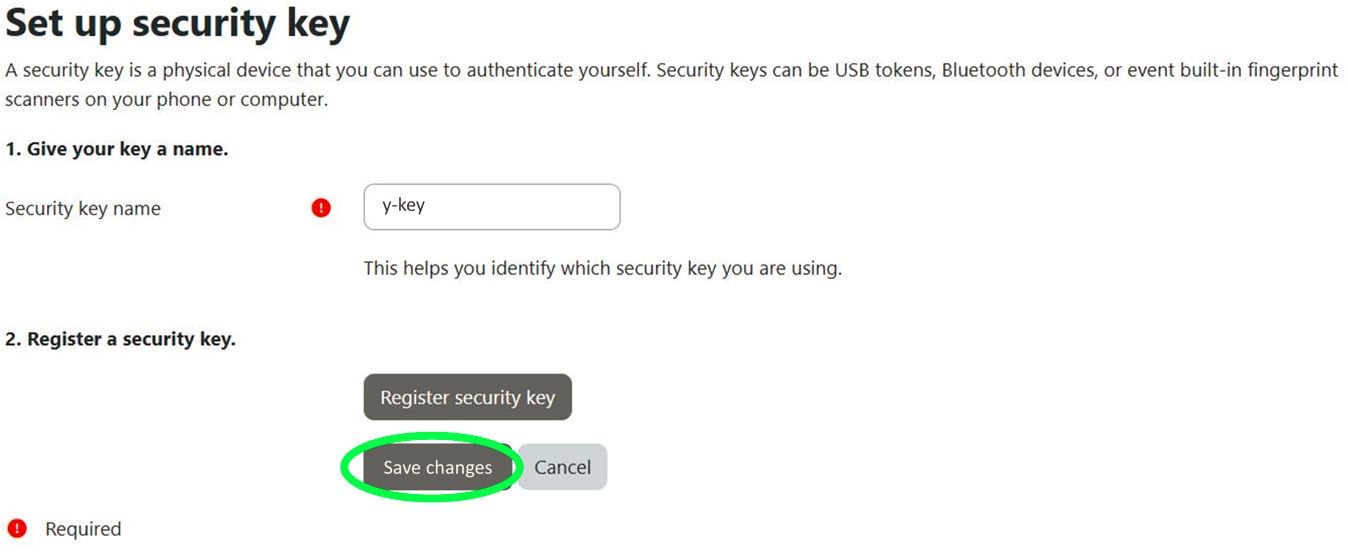
Task: Click 'scanners on your phone or computer' text
Action: pos(166,100)
